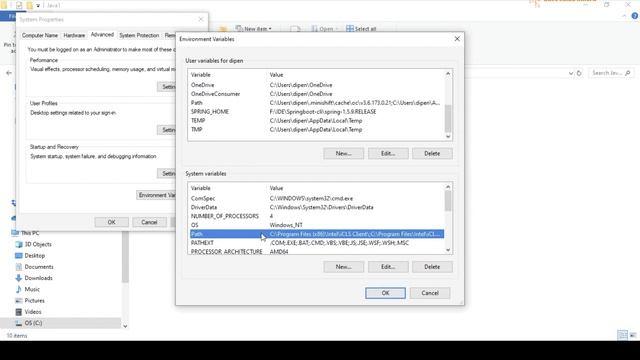This screenshot has width=640, height=360.
Task: Select the DriverData system variable
Action: (x=316, y=207)
